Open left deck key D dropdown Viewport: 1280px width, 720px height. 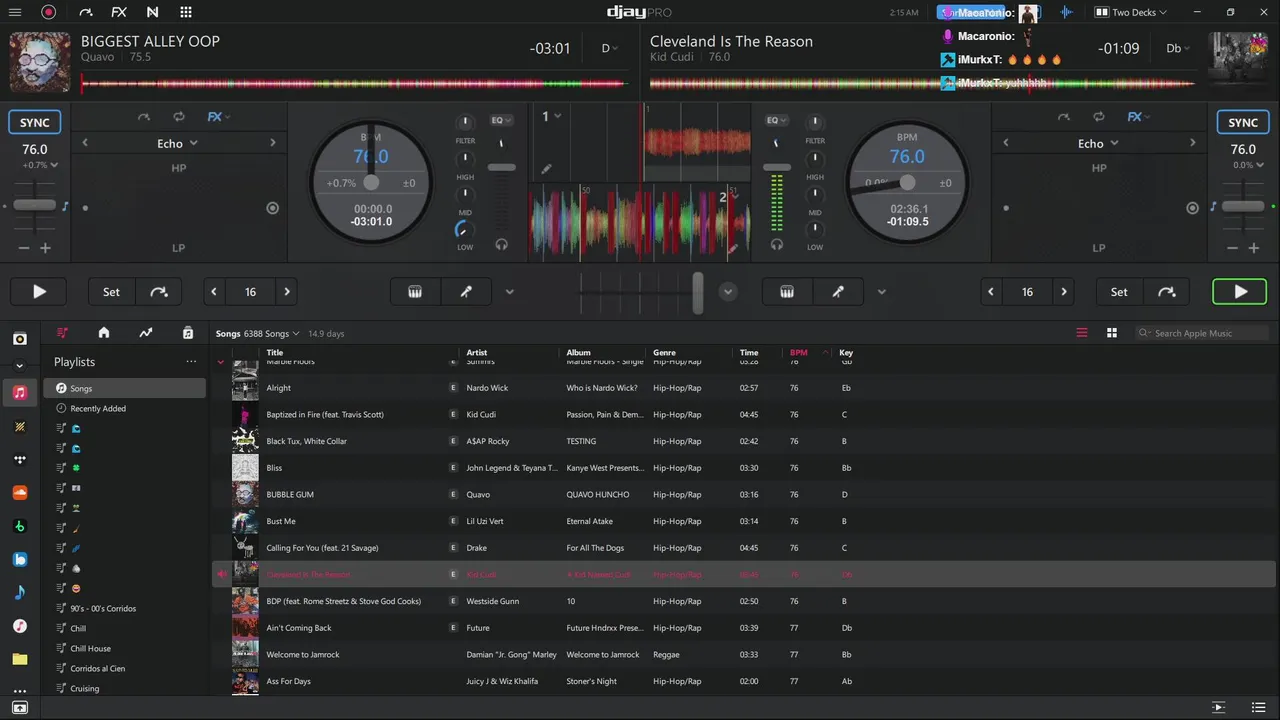(609, 48)
